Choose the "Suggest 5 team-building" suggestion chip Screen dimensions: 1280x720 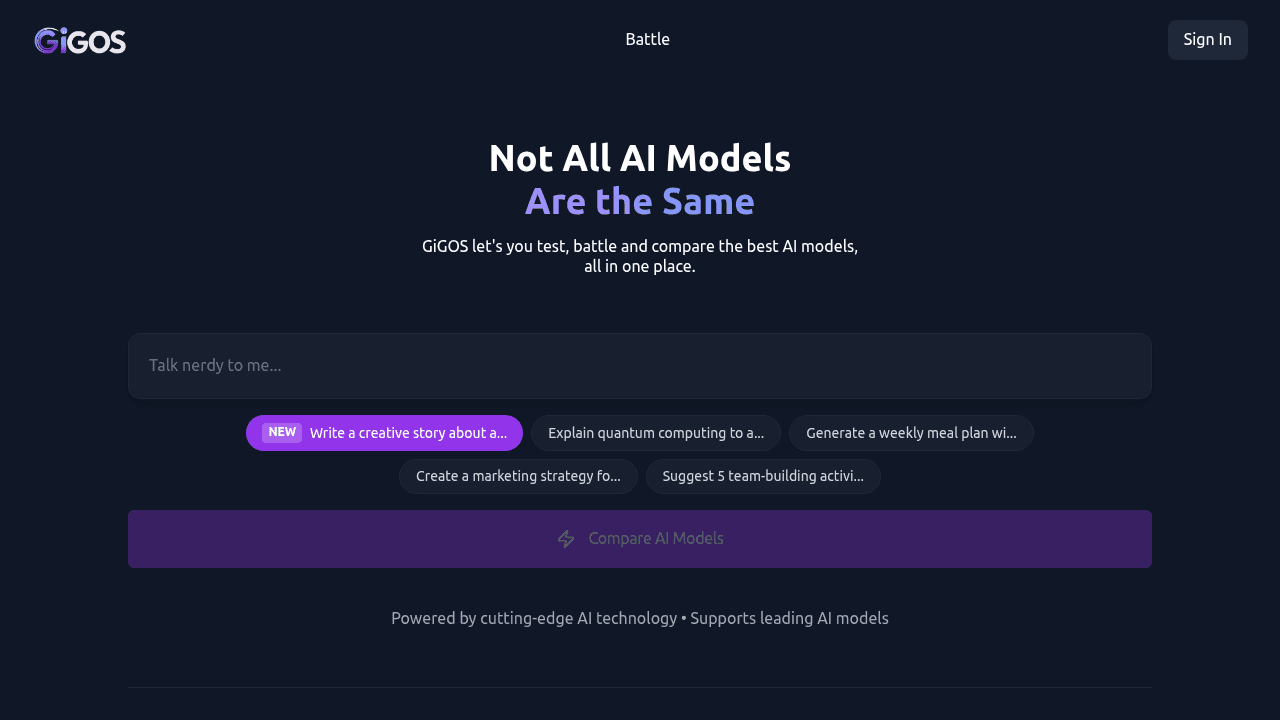tap(763, 477)
